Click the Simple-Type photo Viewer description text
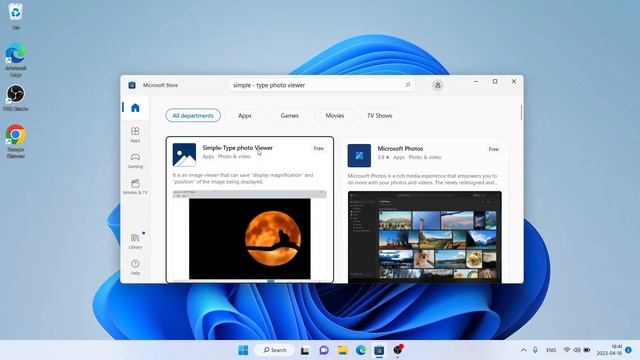This screenshot has width=640, height=360. [x=243, y=178]
